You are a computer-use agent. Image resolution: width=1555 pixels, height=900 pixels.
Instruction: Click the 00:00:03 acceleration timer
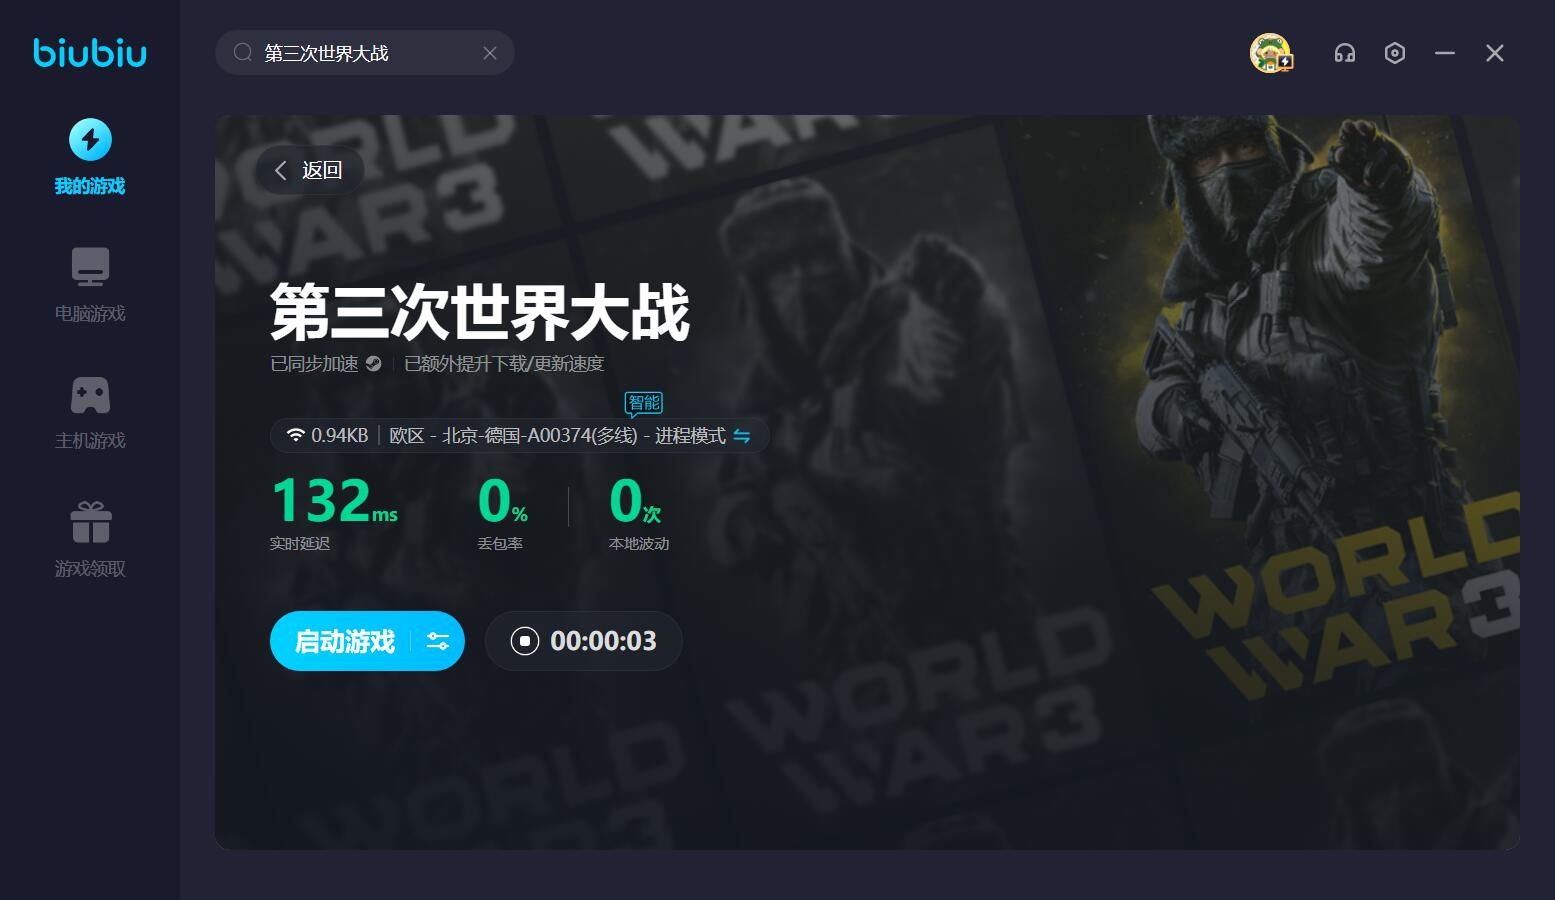(x=604, y=641)
